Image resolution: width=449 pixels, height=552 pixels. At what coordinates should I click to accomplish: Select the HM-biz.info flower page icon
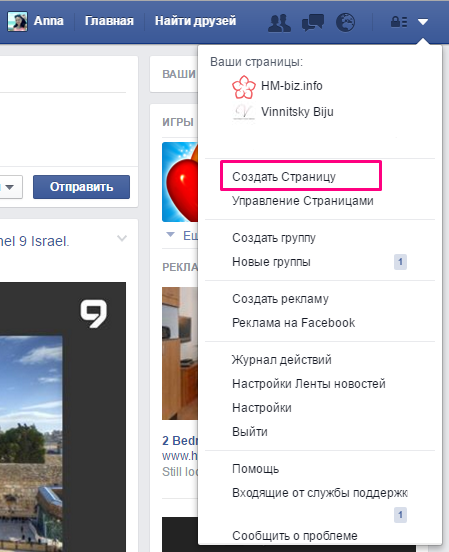click(x=243, y=87)
